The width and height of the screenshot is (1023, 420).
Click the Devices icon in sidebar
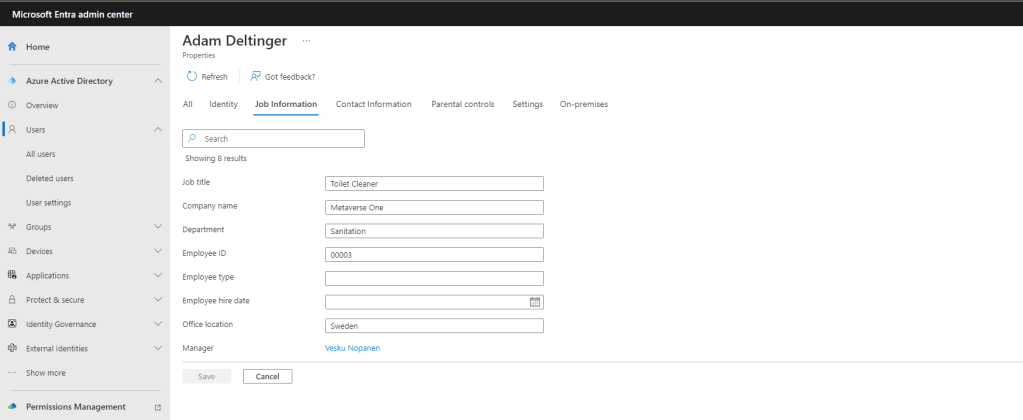tap(12, 251)
